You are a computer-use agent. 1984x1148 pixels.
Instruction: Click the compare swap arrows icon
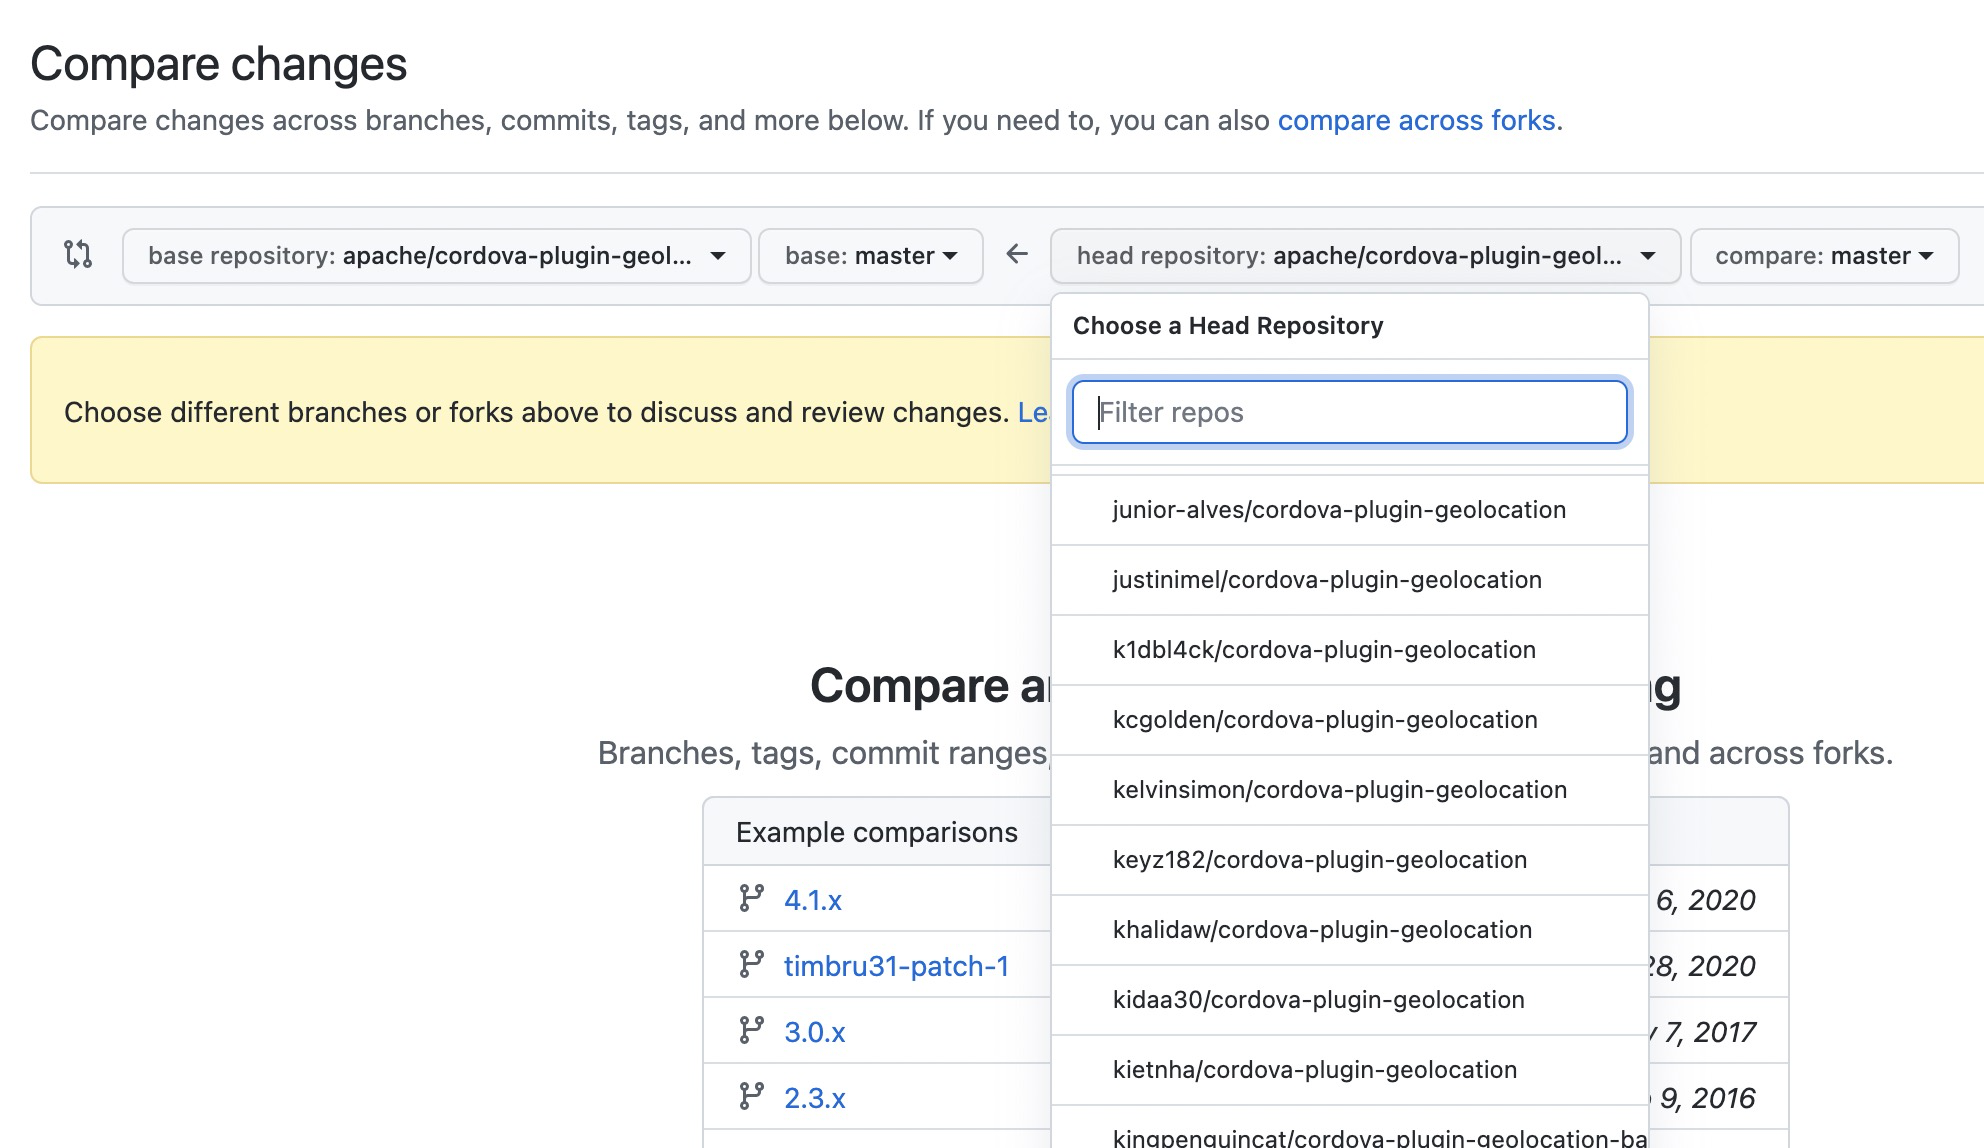(78, 255)
